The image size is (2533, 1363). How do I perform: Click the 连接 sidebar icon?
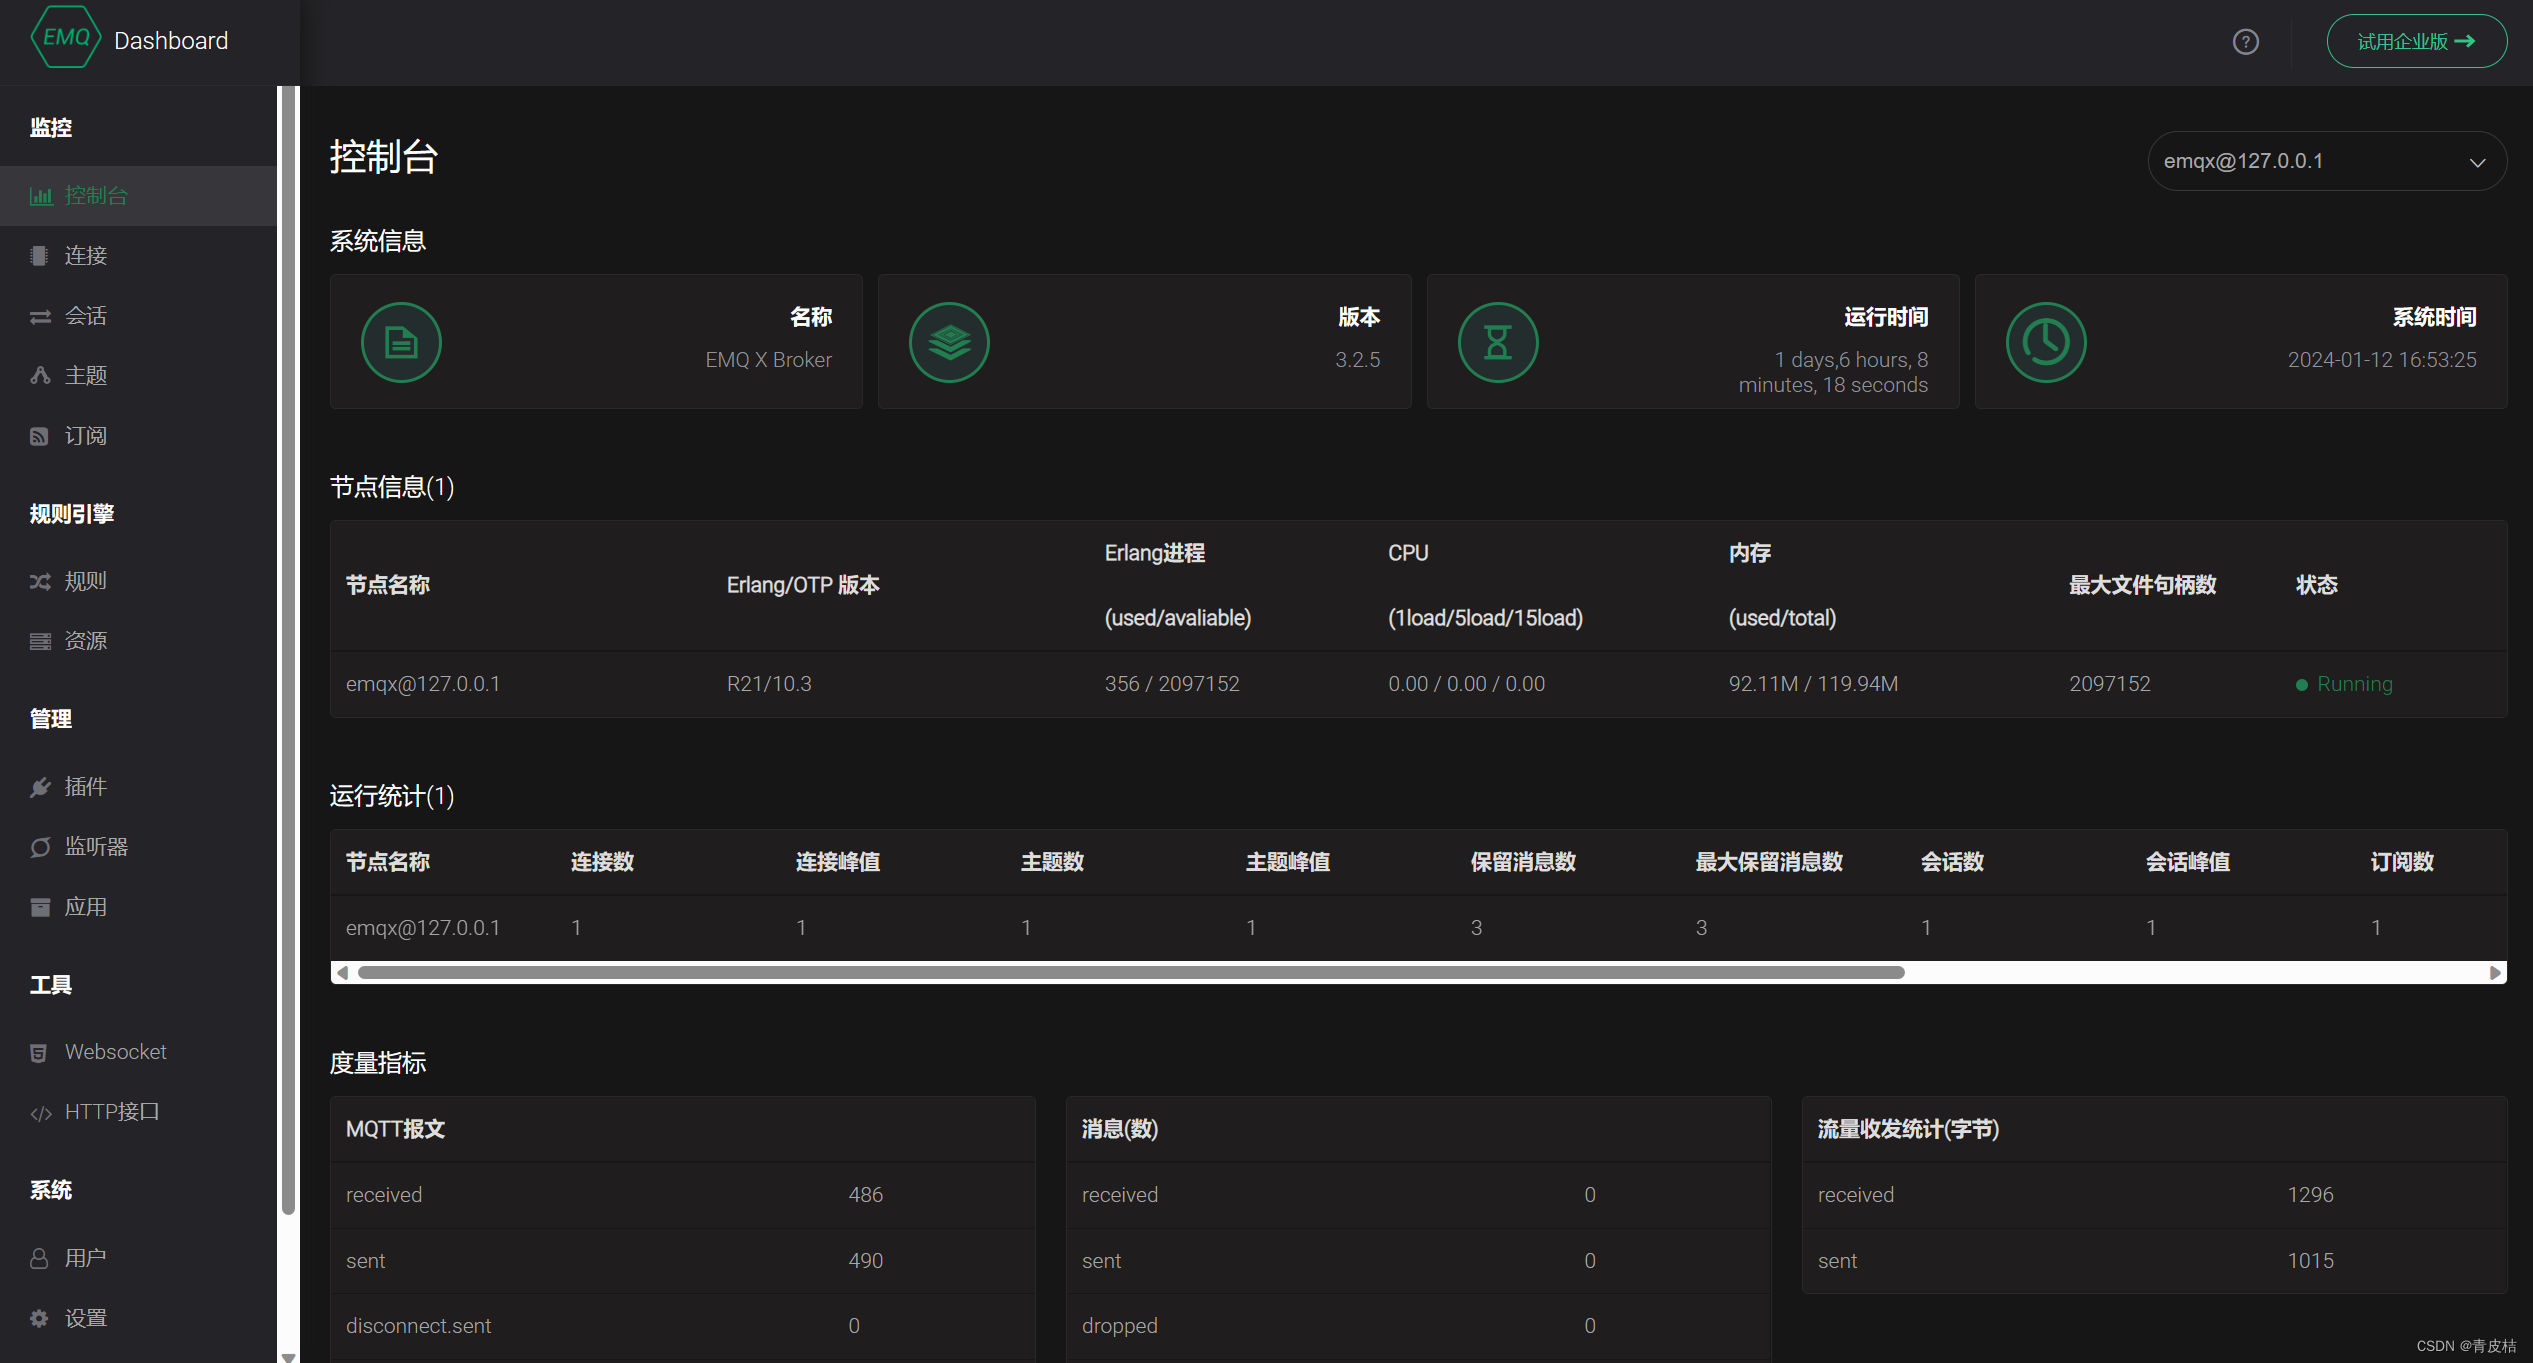click(39, 256)
